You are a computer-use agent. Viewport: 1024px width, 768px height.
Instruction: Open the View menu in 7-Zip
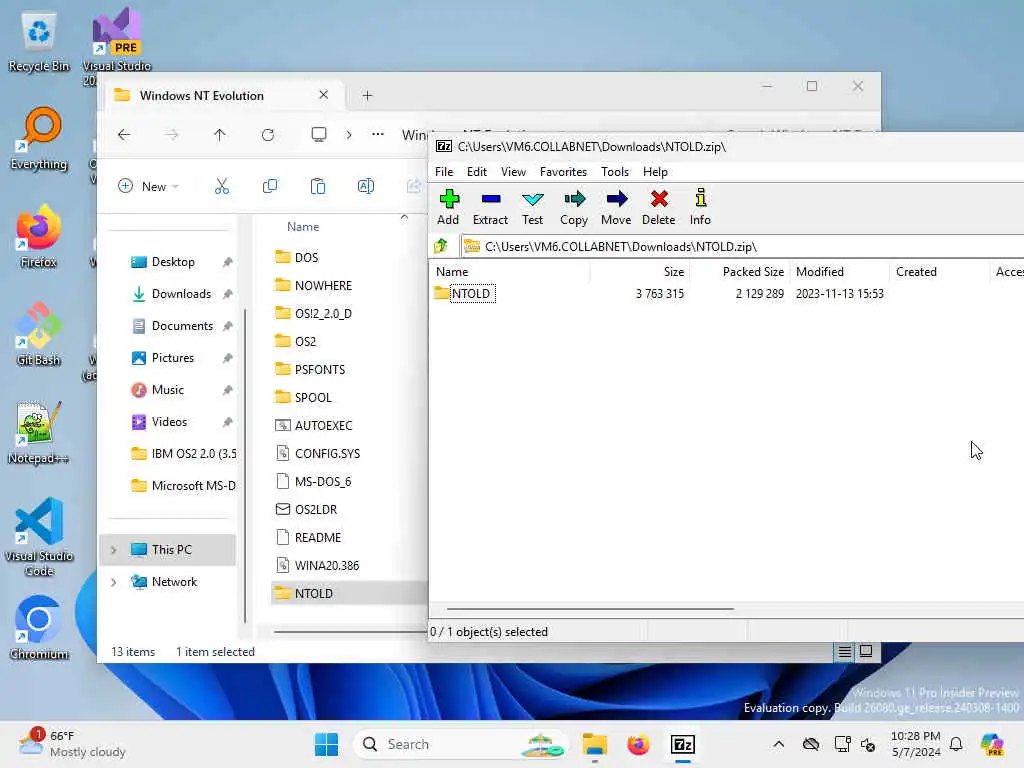click(x=513, y=172)
